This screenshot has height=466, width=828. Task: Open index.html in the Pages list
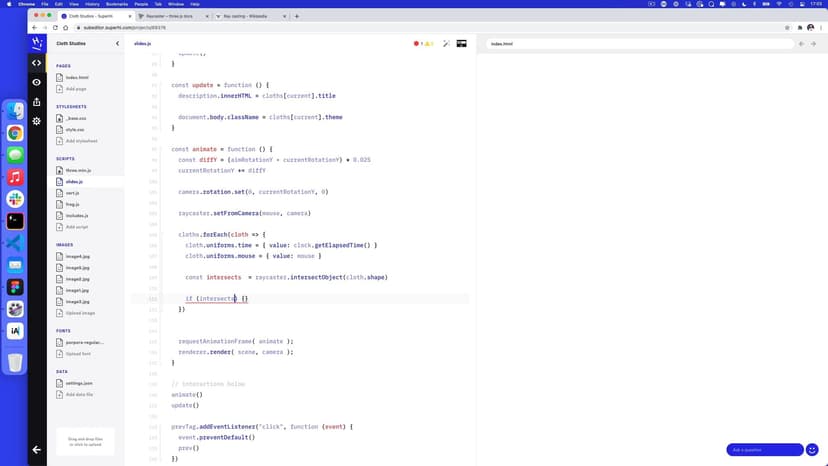79,77
